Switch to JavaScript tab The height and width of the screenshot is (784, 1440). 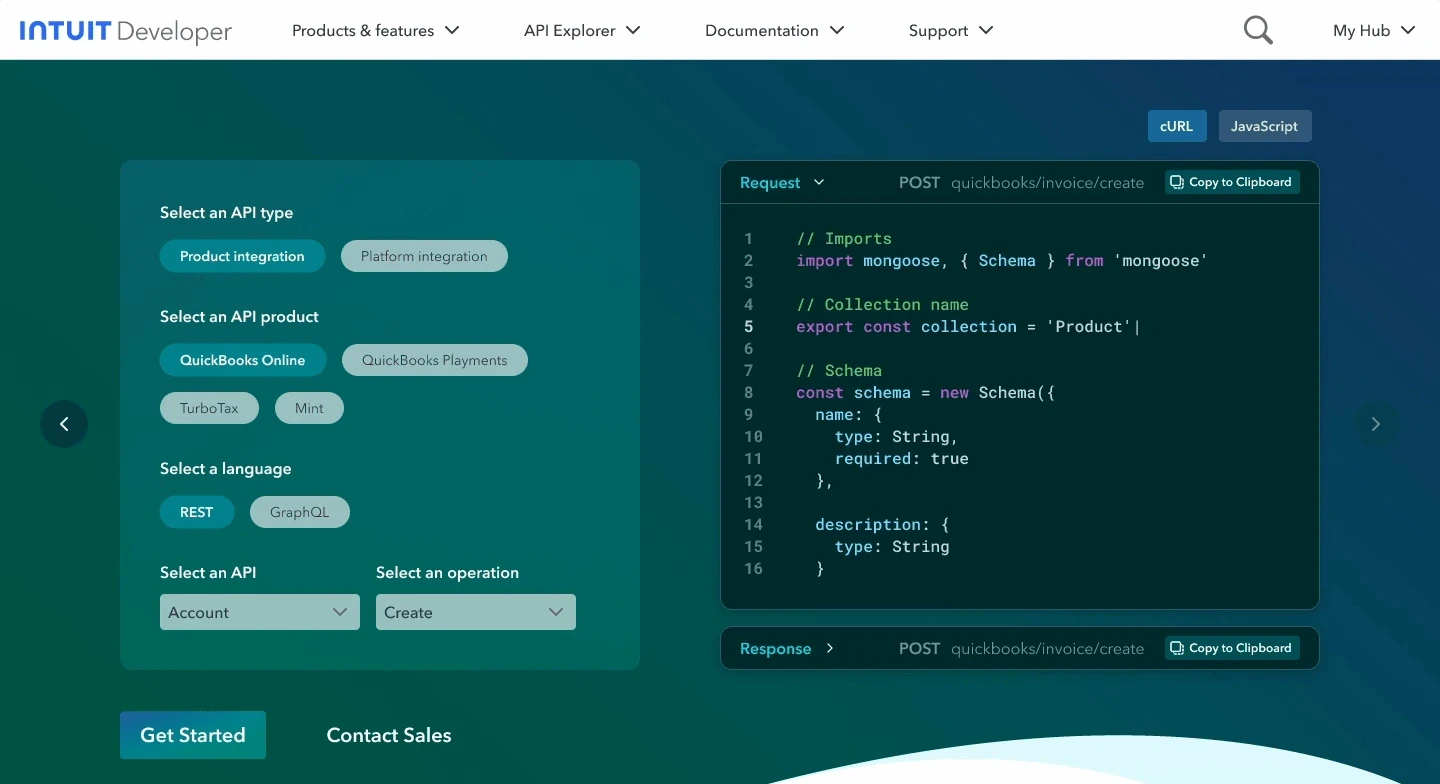point(1265,126)
